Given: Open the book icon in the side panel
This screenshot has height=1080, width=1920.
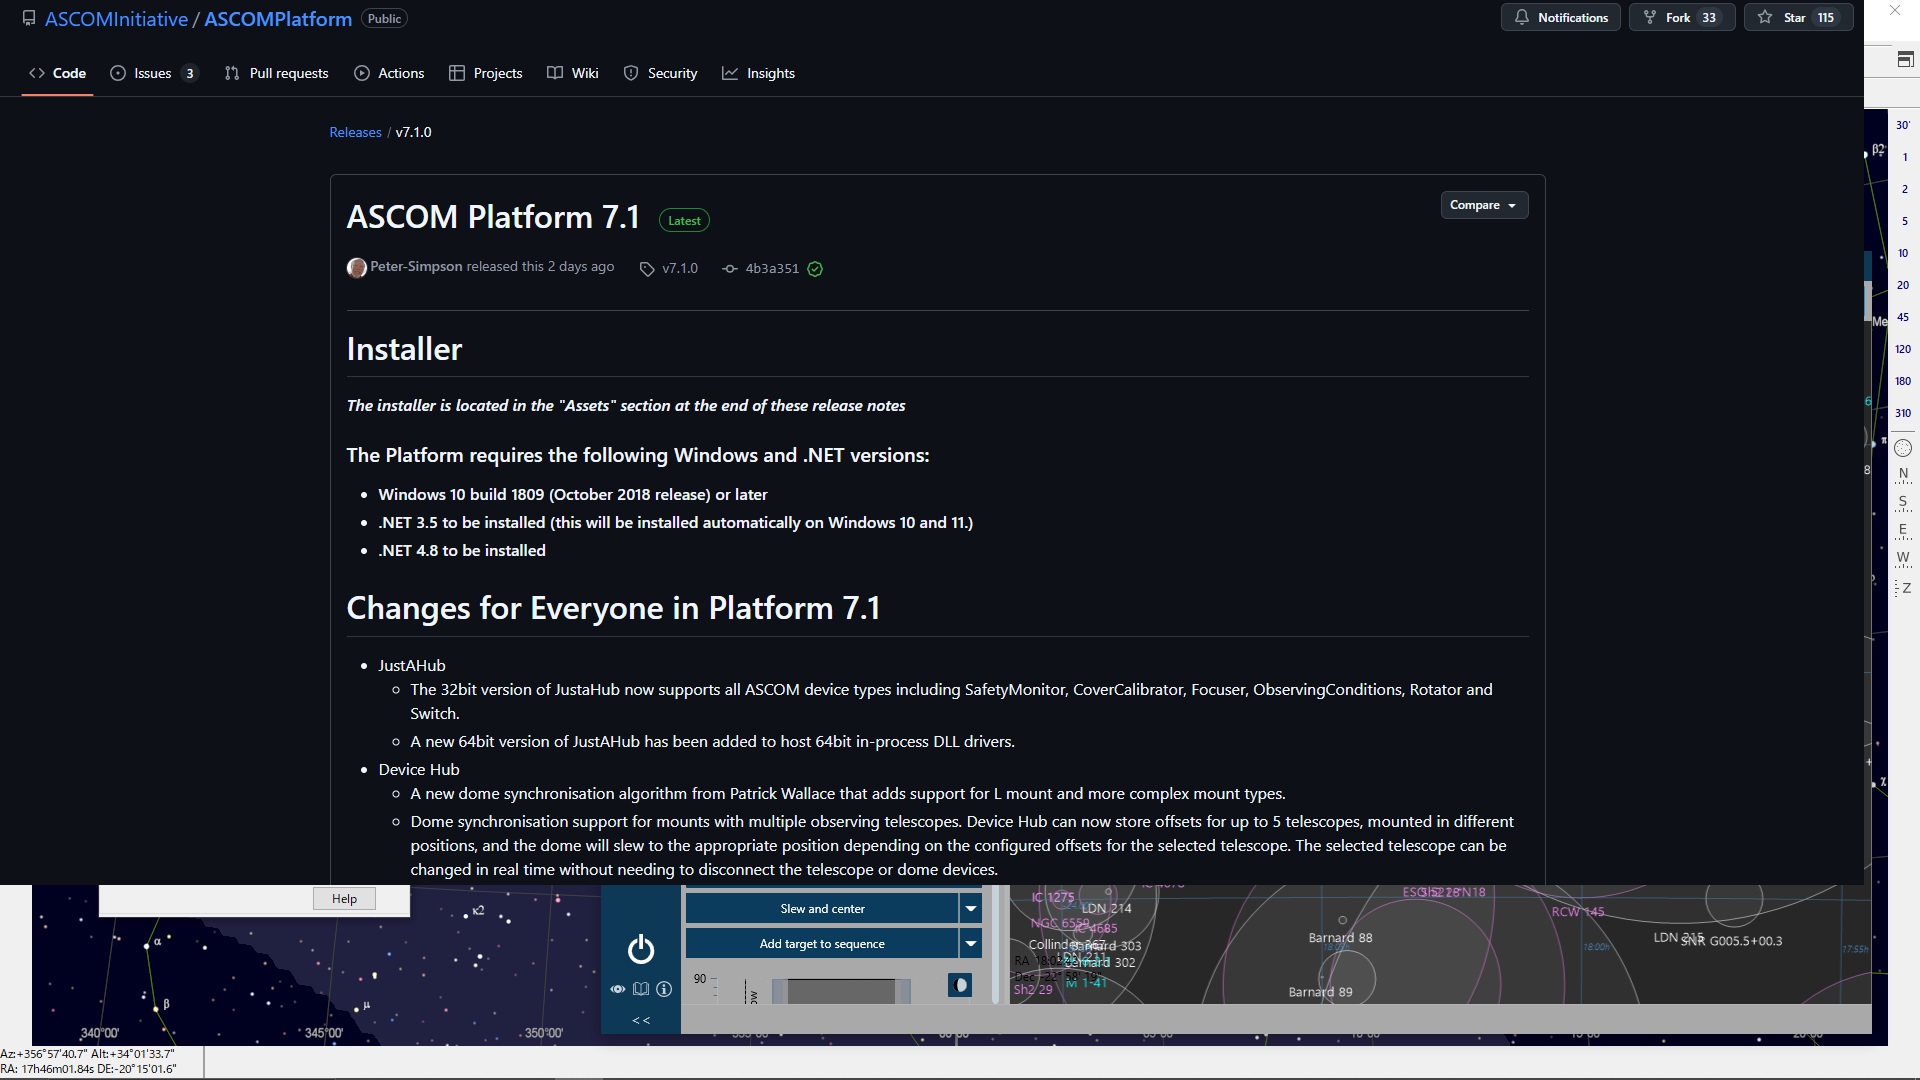Looking at the screenshot, I should point(641,989).
